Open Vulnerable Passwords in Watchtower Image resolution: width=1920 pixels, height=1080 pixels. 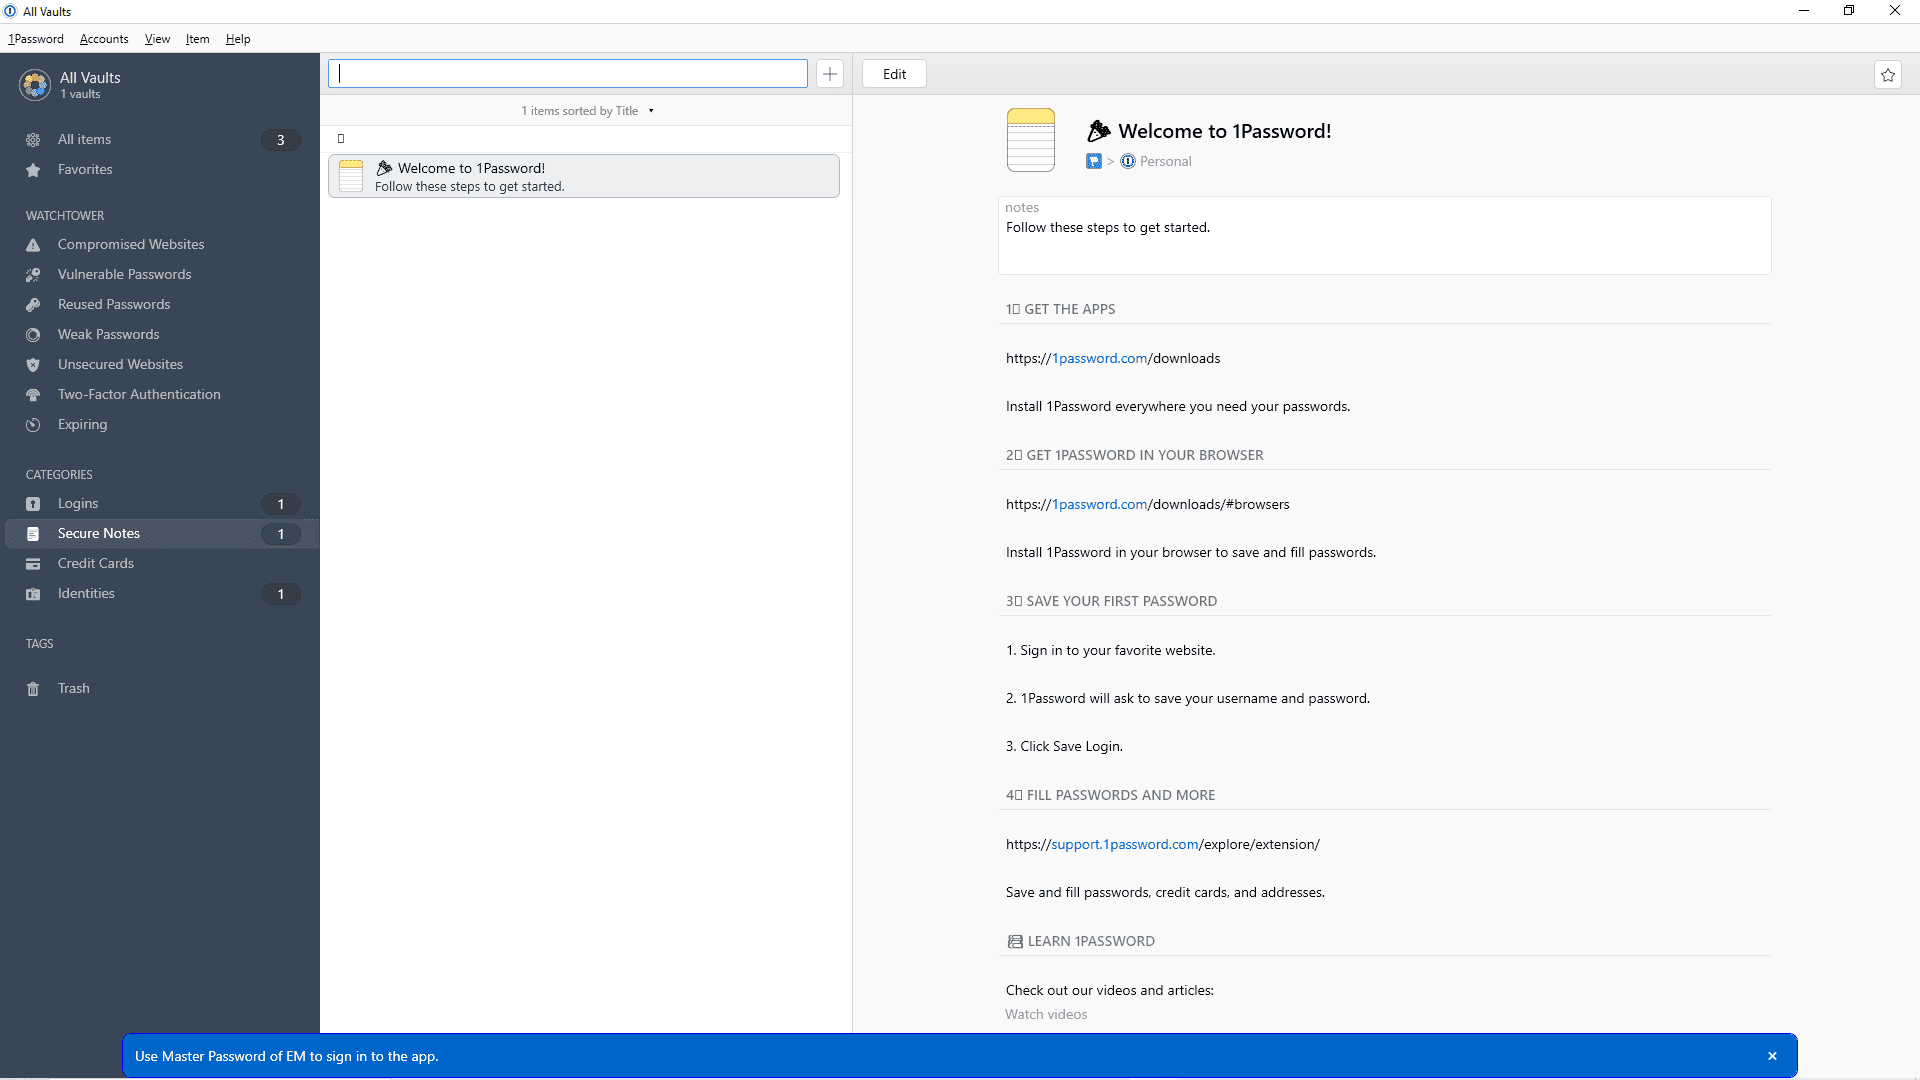pos(160,275)
